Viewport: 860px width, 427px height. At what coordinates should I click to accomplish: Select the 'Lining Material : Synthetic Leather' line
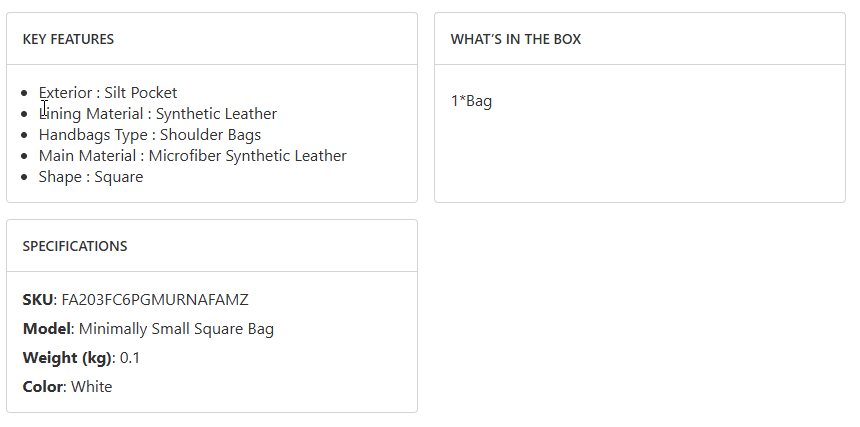(158, 114)
